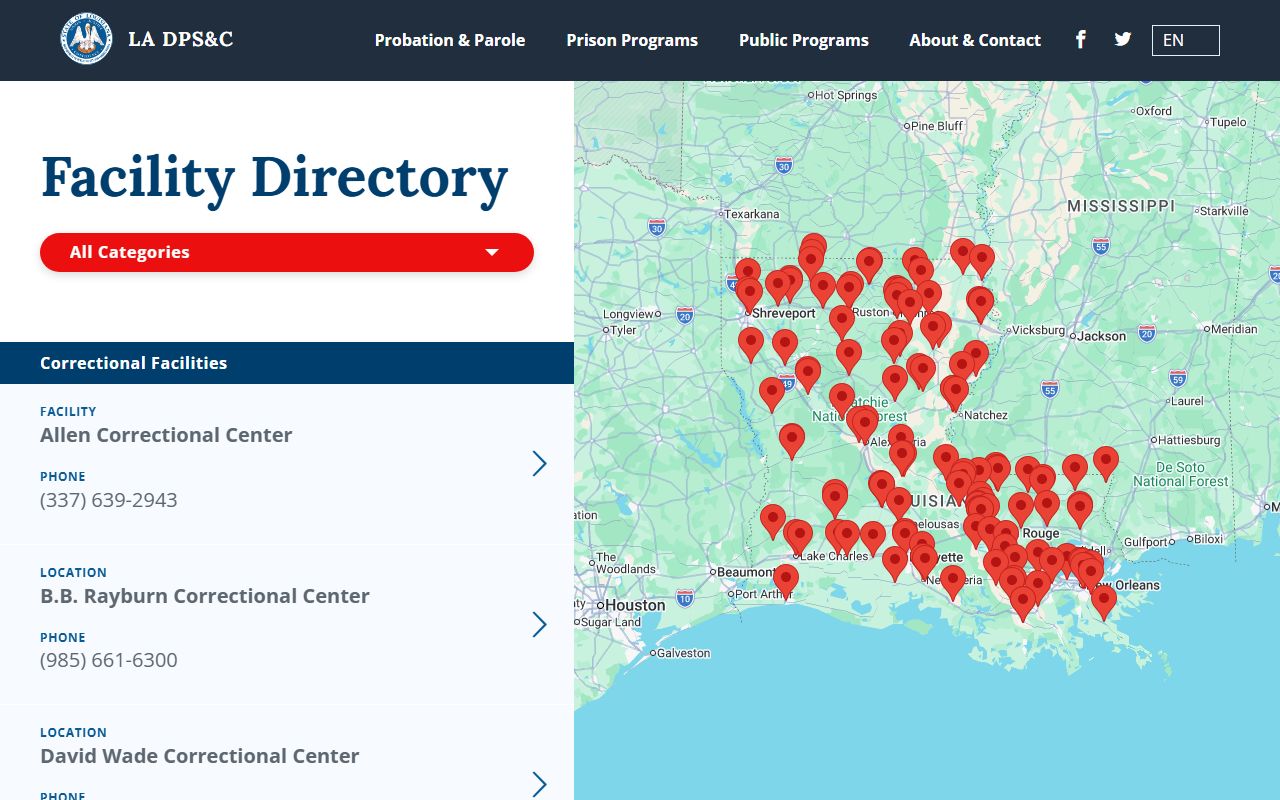Click phone number (985) 661-6300
This screenshot has height=800, width=1280.
(x=109, y=660)
